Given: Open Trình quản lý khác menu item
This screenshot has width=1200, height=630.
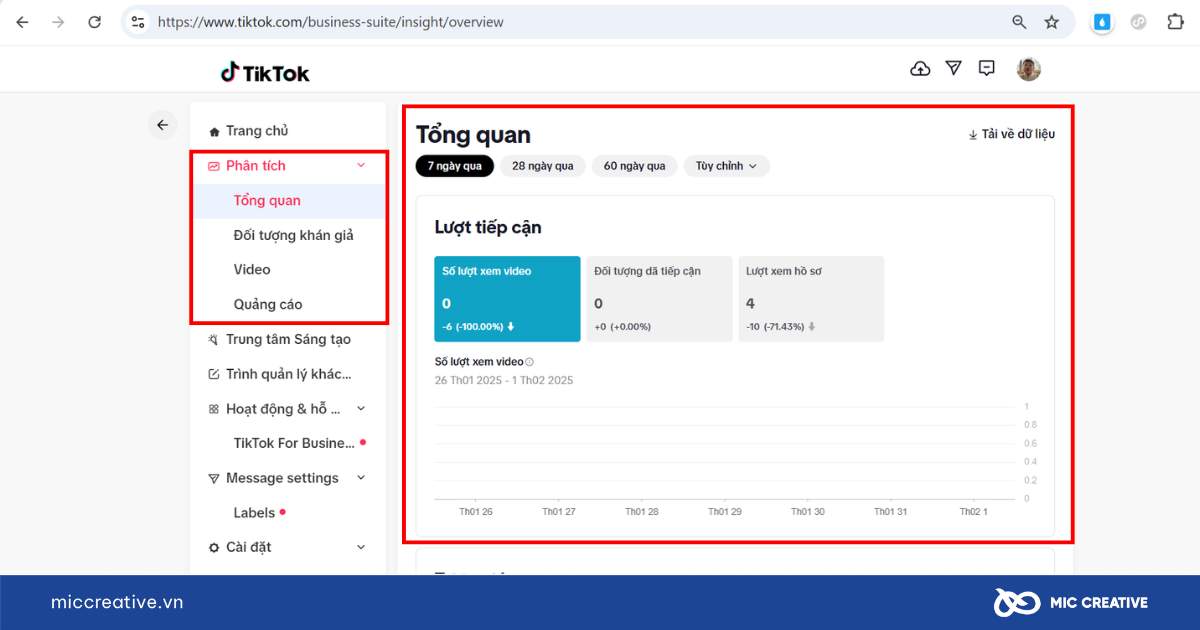Looking at the screenshot, I should pos(288,374).
